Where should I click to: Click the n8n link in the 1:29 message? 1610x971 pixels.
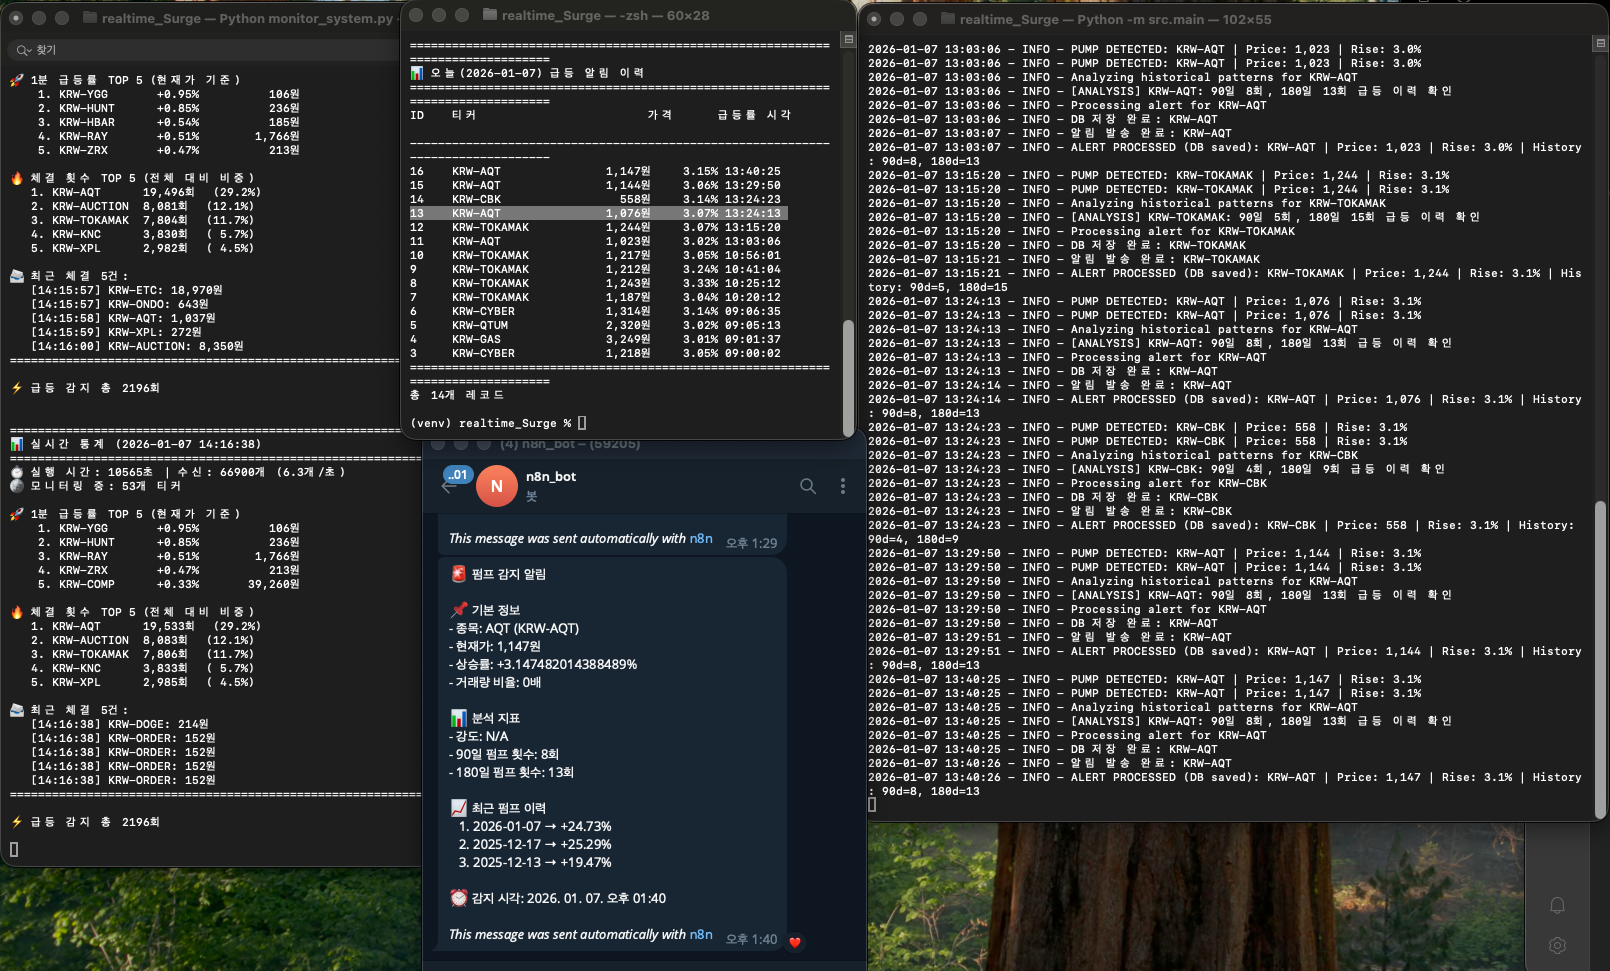pyautogui.click(x=700, y=538)
